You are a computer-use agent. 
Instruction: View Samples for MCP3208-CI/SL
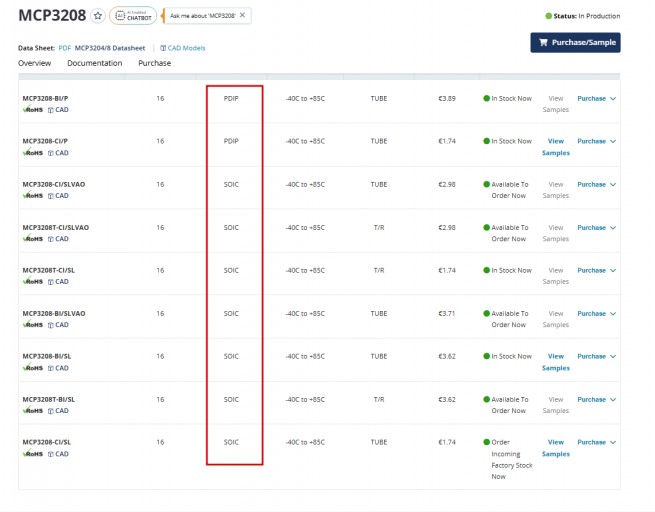[556, 448]
